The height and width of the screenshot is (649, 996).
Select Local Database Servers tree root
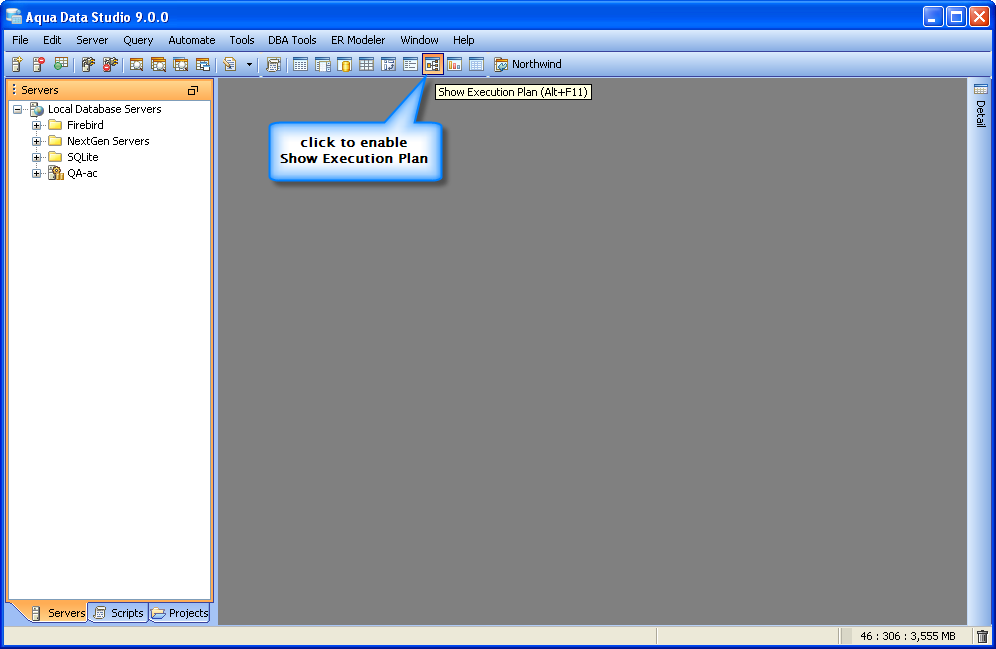[x=105, y=109]
